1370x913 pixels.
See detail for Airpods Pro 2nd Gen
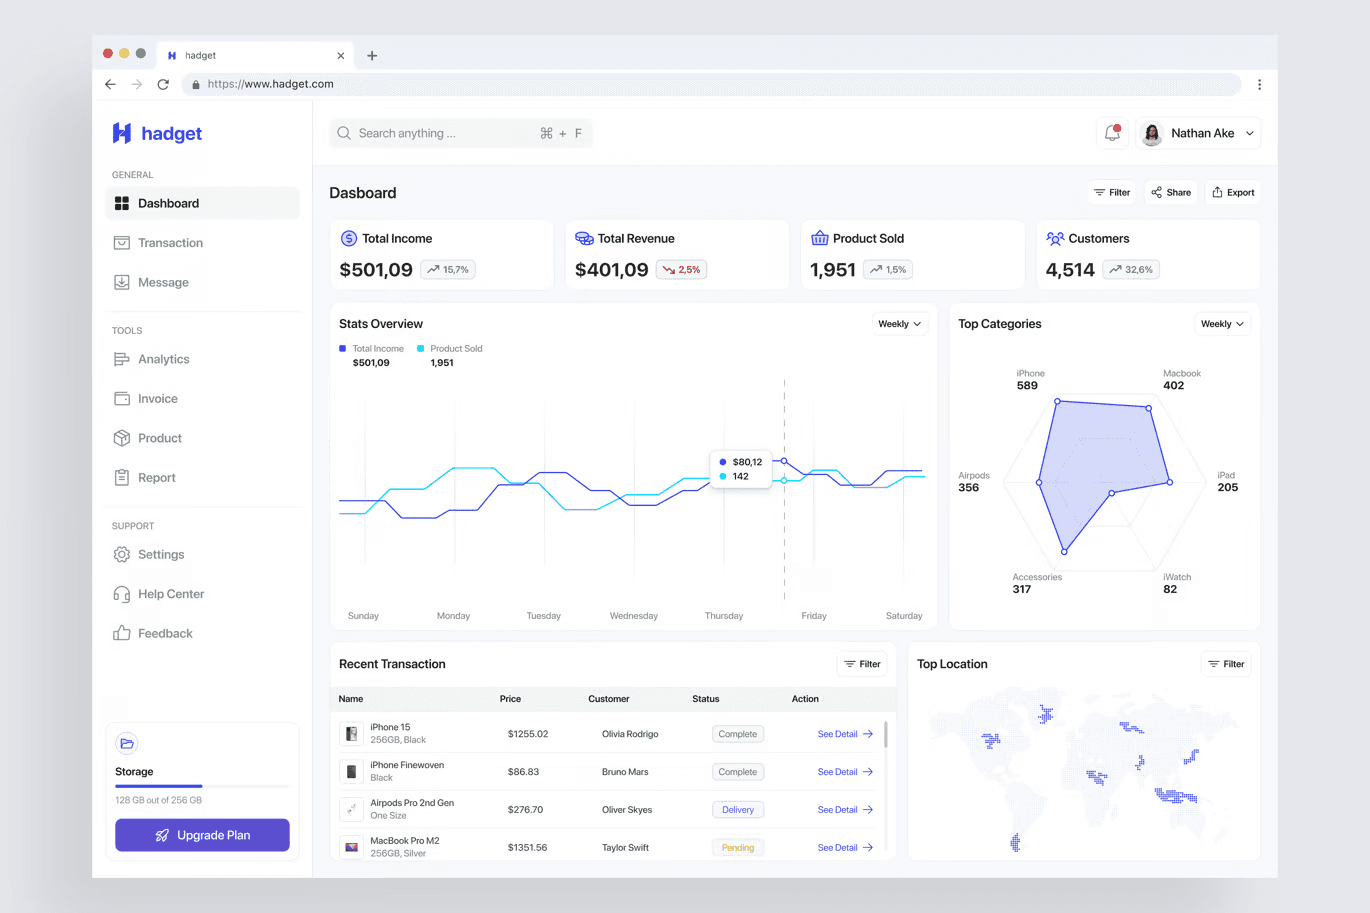[x=845, y=810]
